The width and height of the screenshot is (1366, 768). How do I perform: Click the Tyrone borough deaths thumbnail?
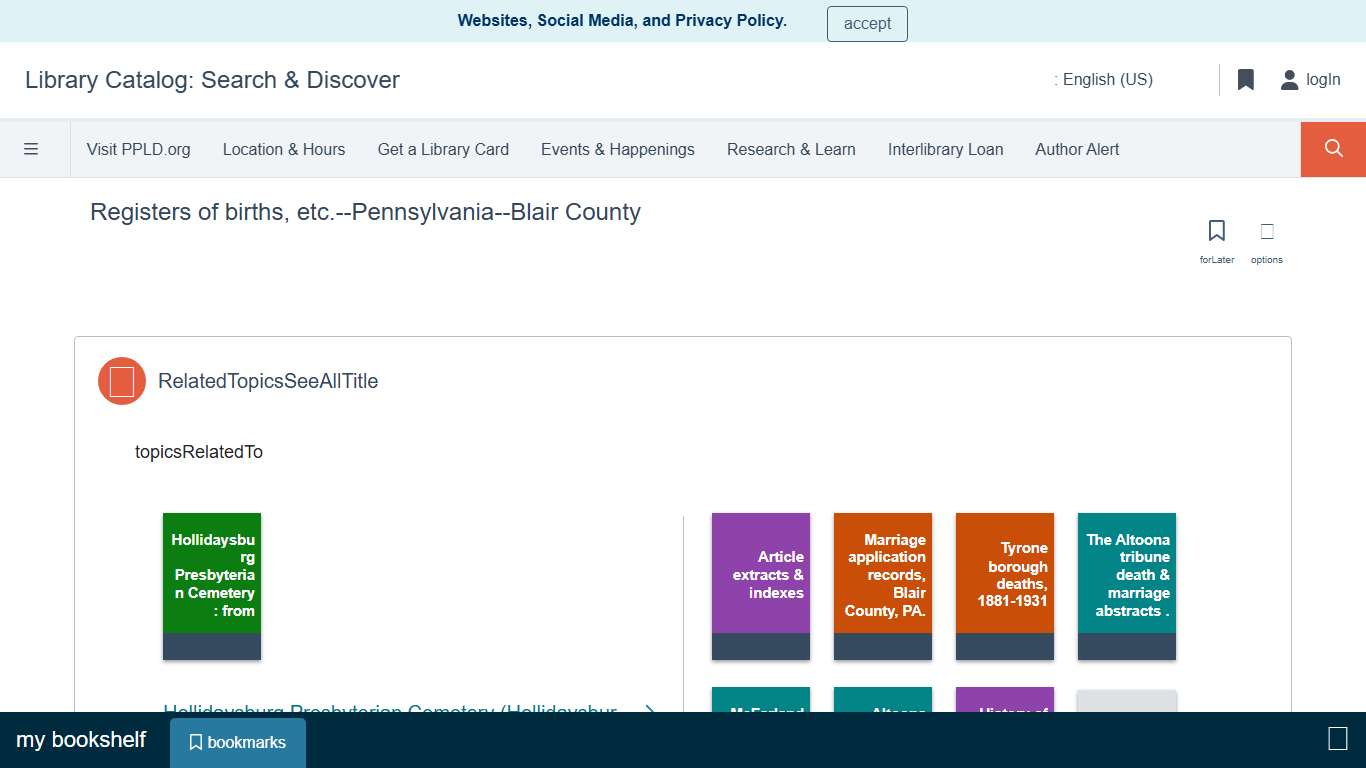coord(1004,585)
